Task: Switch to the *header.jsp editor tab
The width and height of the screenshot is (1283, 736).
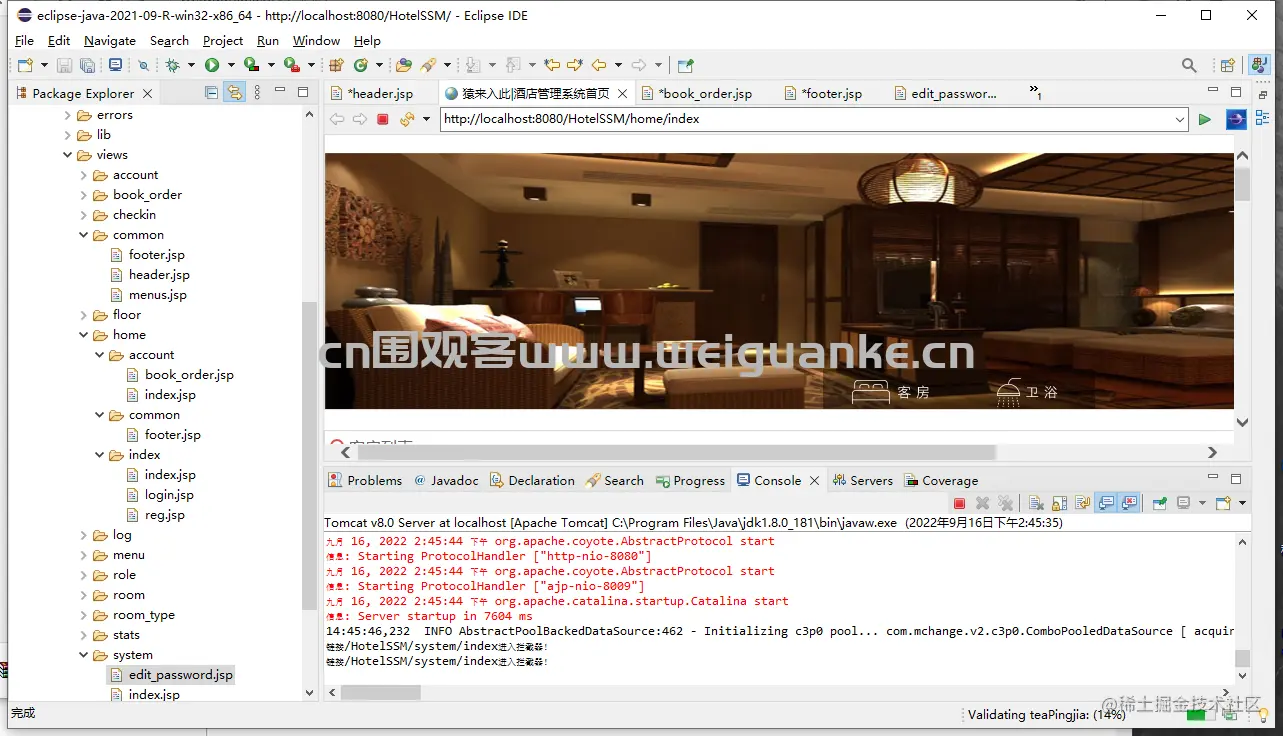Action: click(380, 93)
